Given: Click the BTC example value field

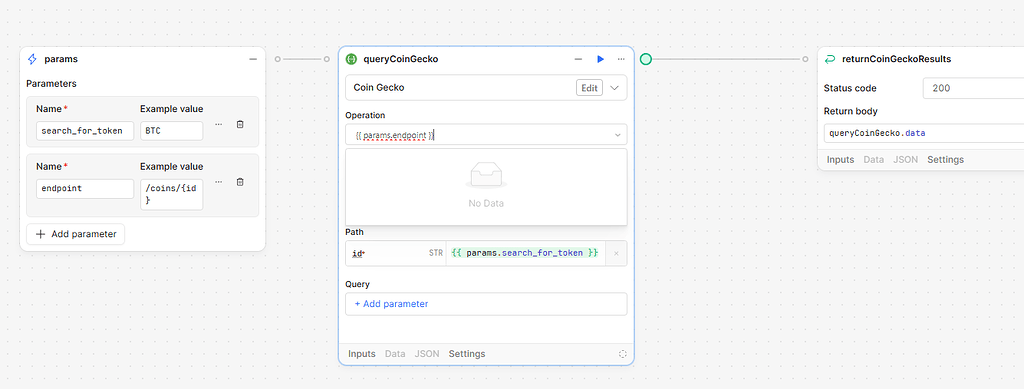Looking at the screenshot, I should 172,131.
